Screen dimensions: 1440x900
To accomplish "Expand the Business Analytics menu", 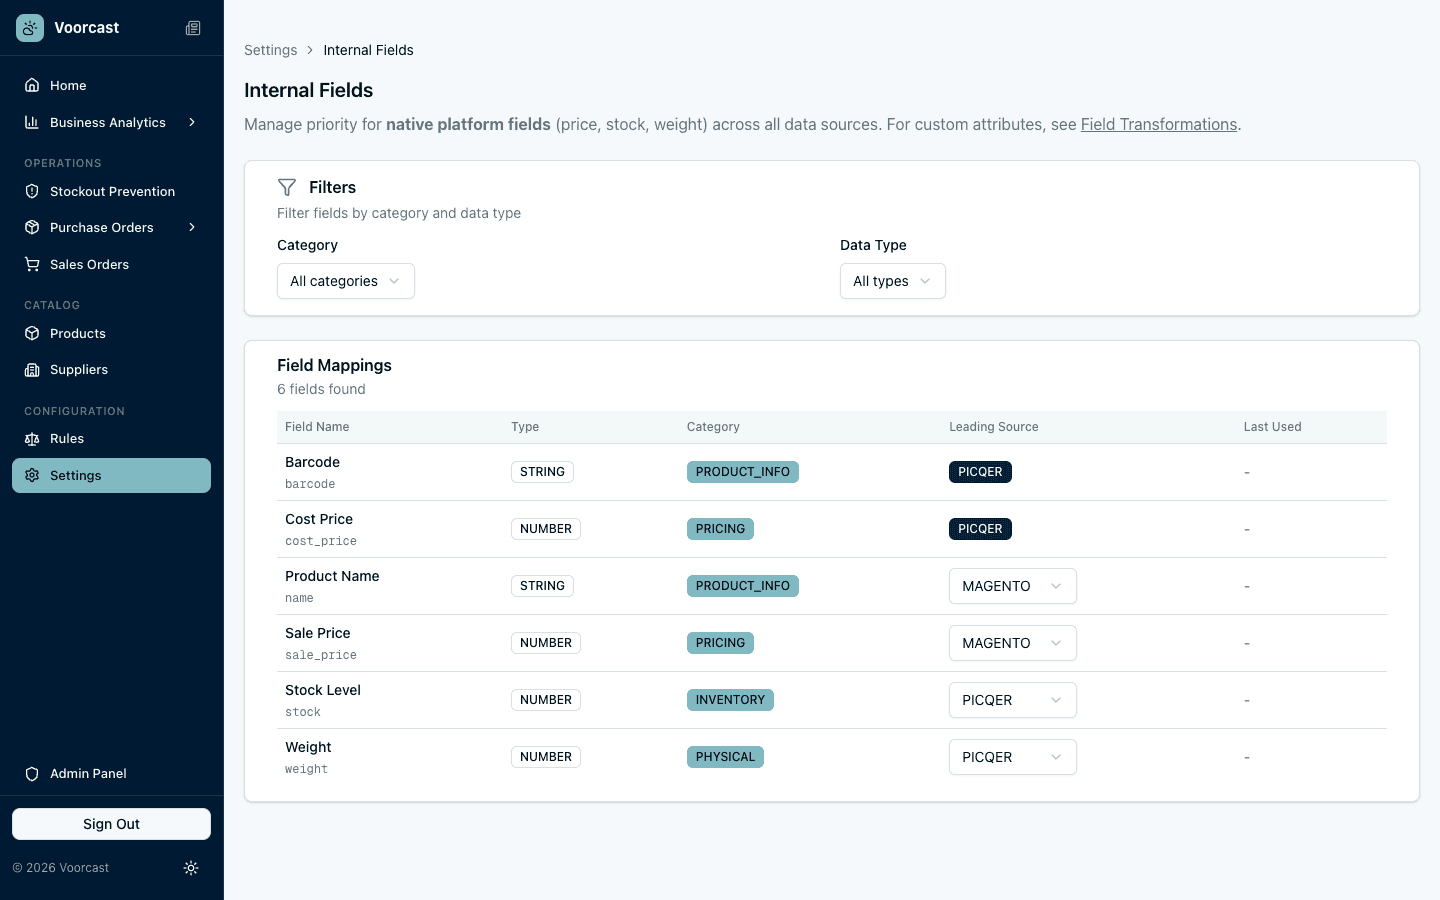I will [x=107, y=122].
